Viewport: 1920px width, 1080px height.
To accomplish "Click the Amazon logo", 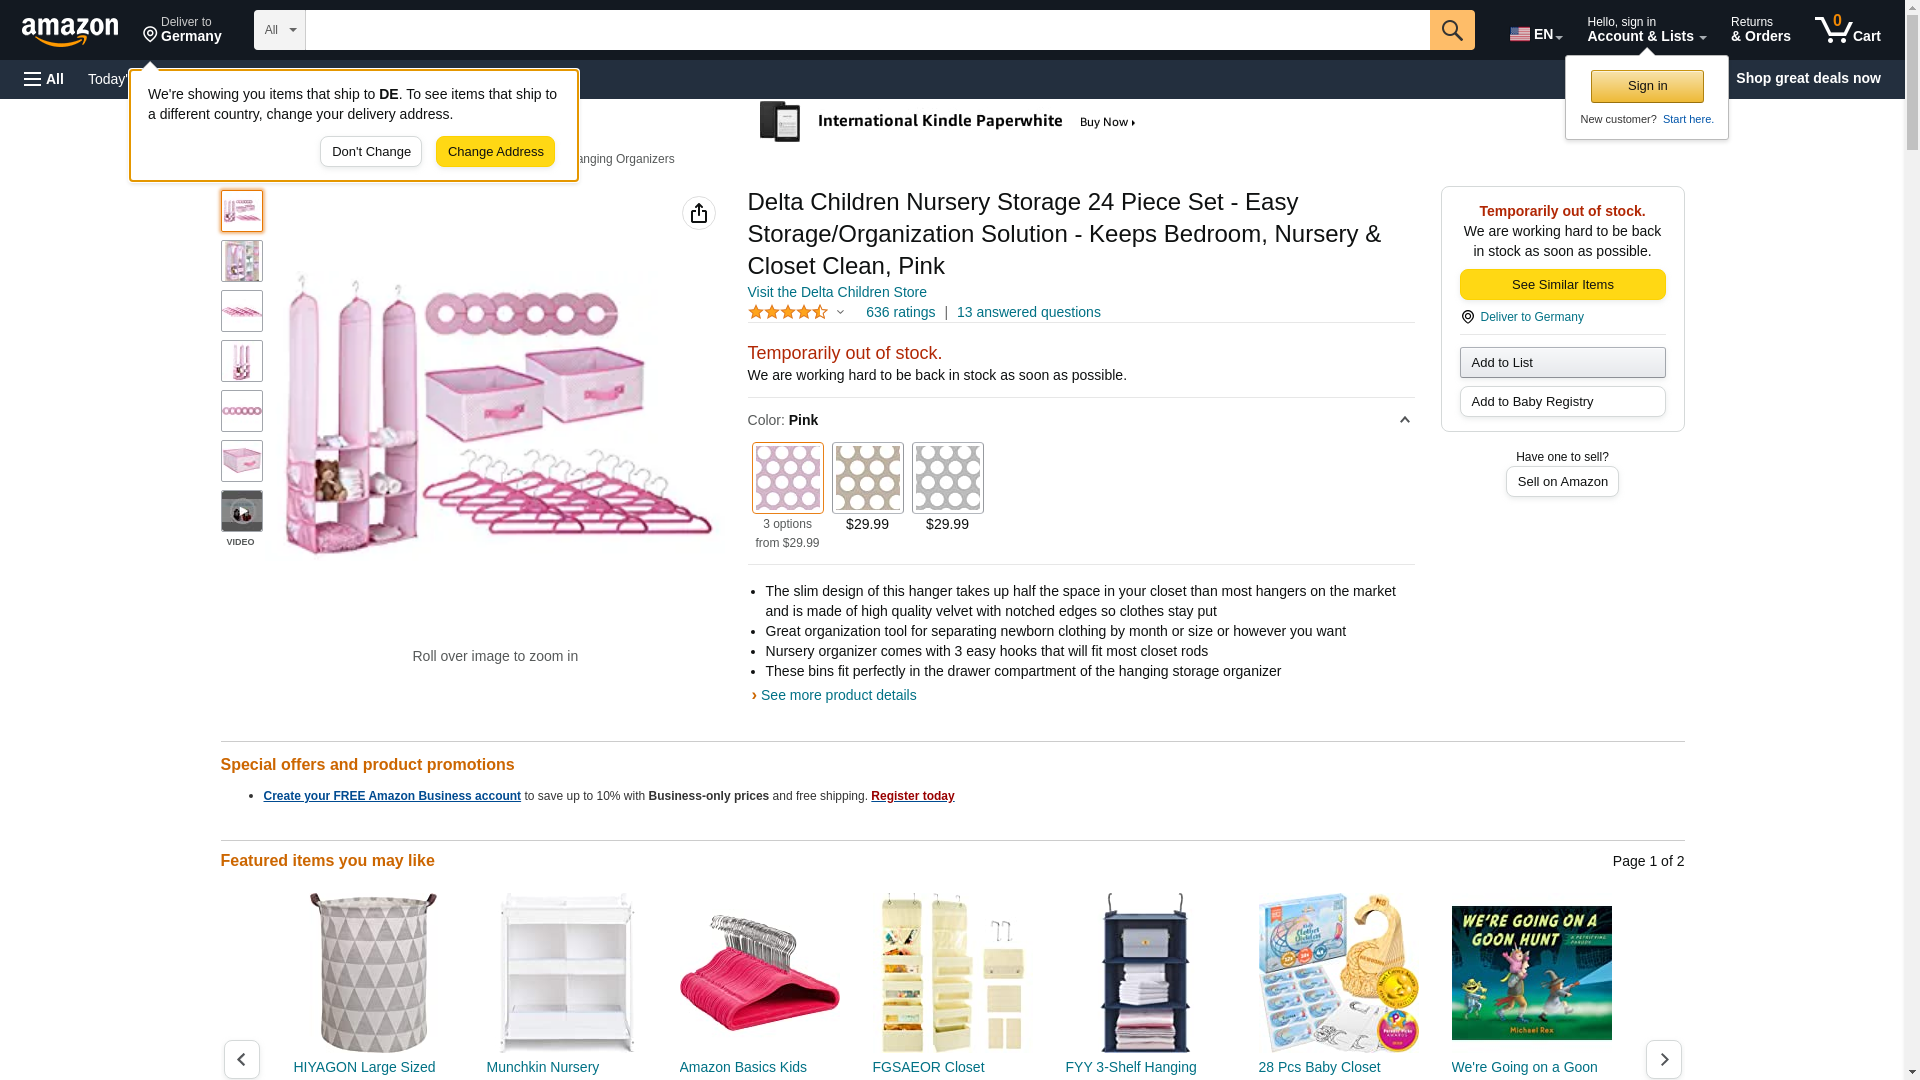I will tap(70, 32).
